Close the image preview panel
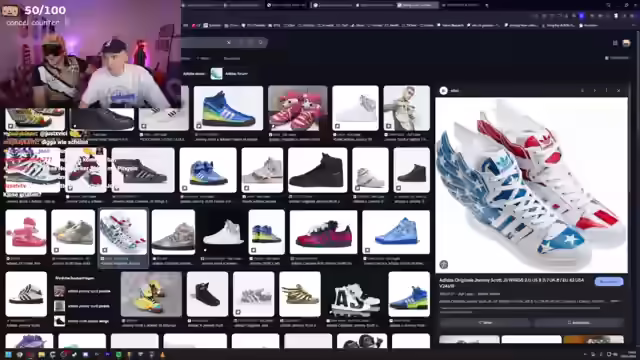The width and height of the screenshot is (640, 360). point(619,90)
